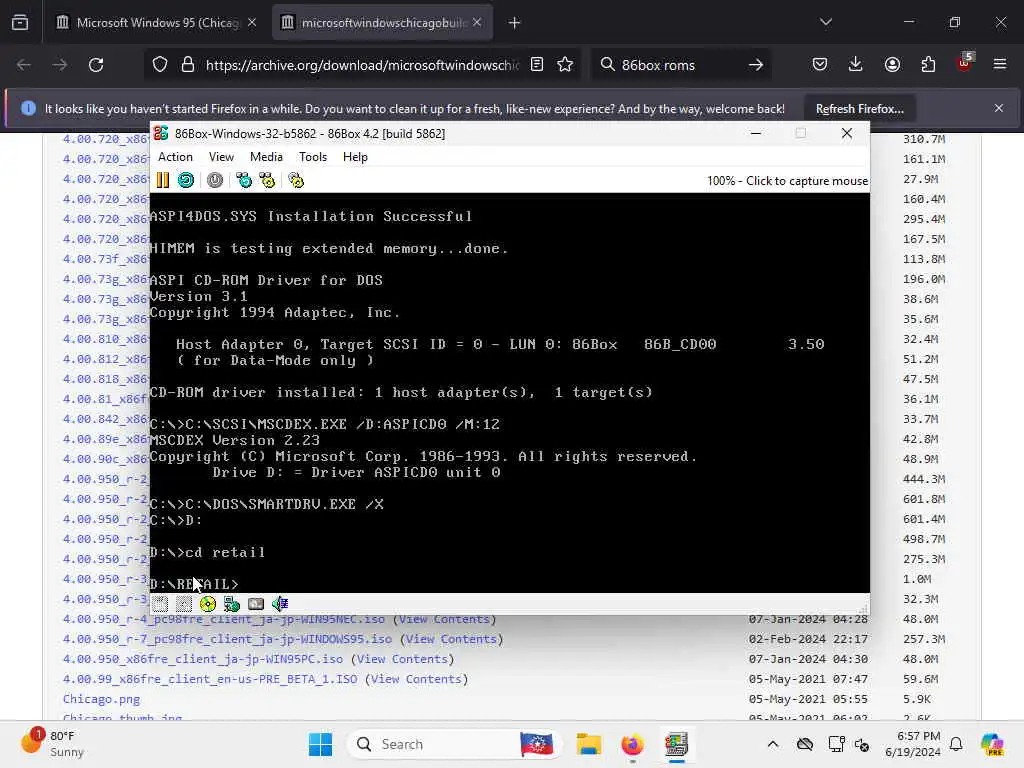The width and height of the screenshot is (1024, 768).
Task: Open View Contents for PRE_BETA_1.ISO
Action: (417, 679)
